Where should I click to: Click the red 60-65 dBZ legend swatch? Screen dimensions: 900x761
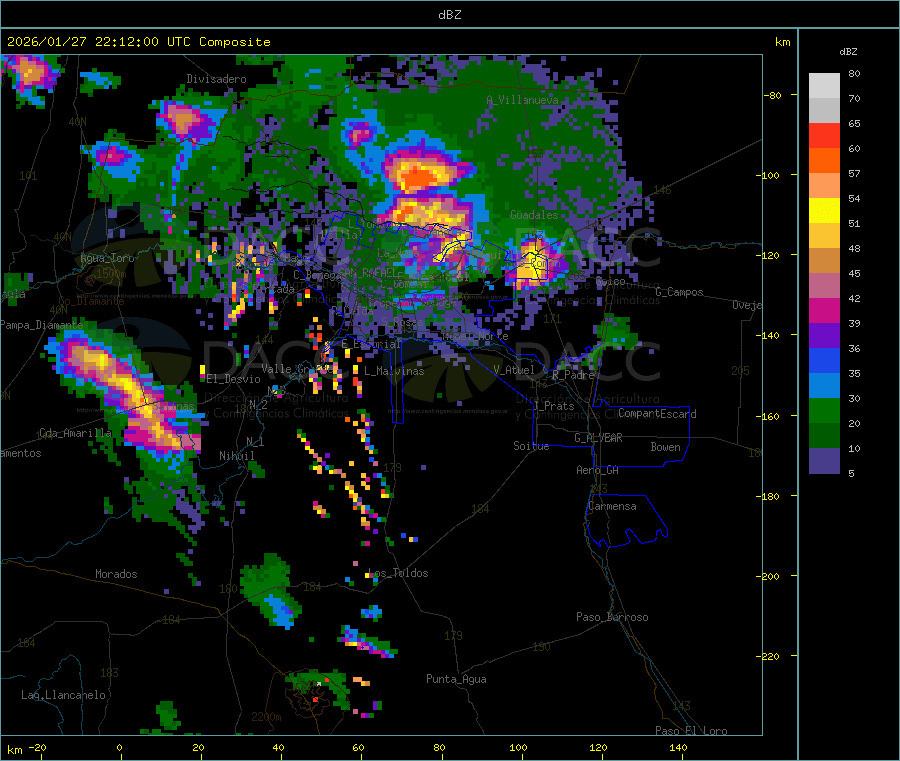click(824, 135)
